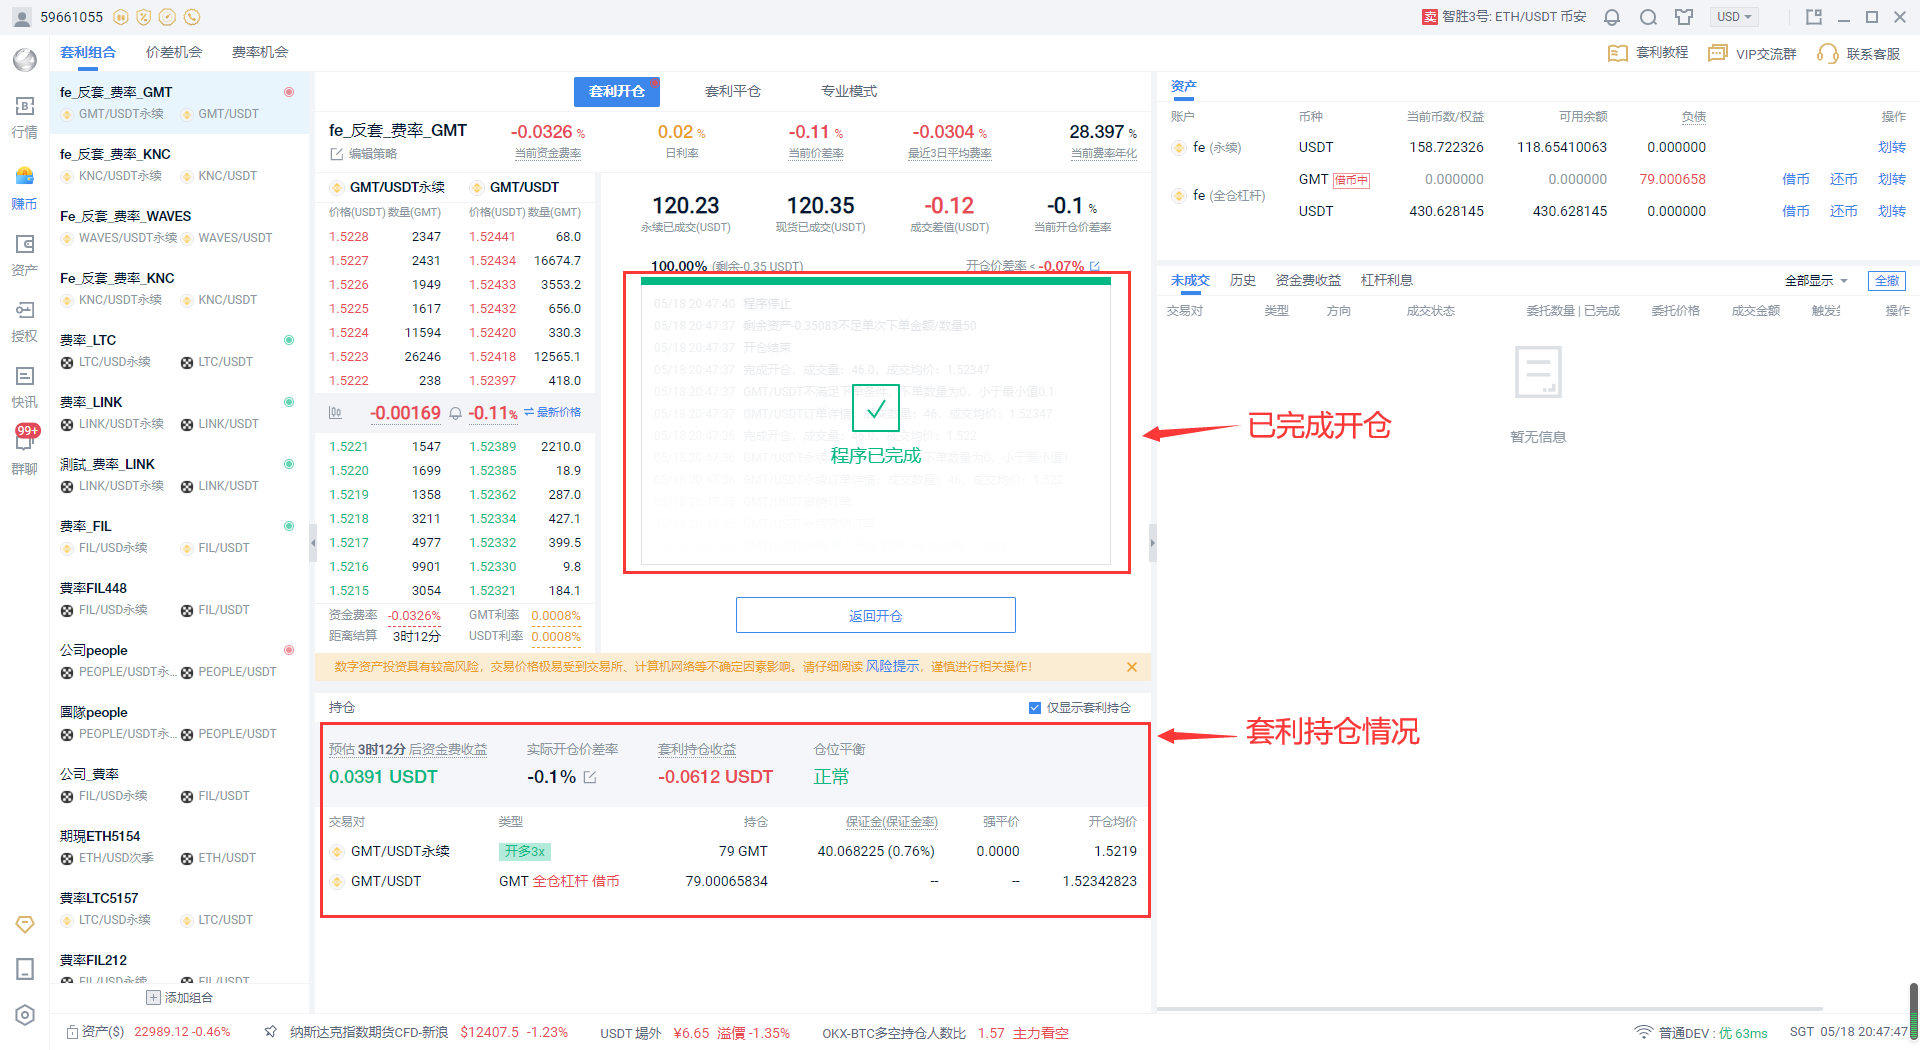Open the 全部显示 filter dropdown
1920x1050 pixels.
pos(1816,281)
